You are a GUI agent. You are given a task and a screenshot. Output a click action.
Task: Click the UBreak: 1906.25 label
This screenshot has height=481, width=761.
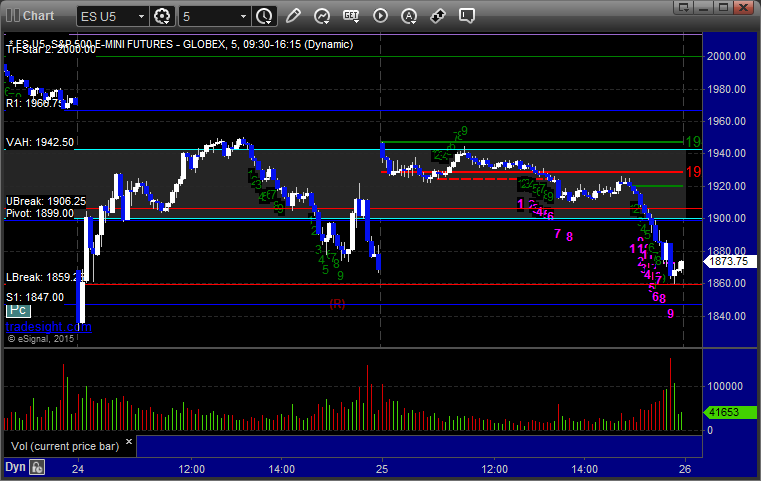click(x=46, y=201)
